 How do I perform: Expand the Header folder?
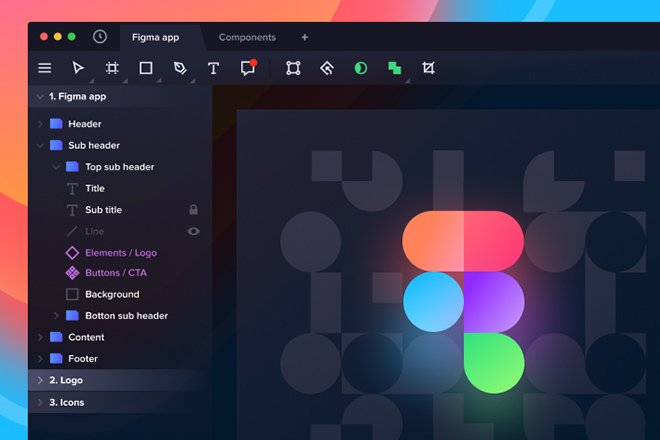point(41,124)
